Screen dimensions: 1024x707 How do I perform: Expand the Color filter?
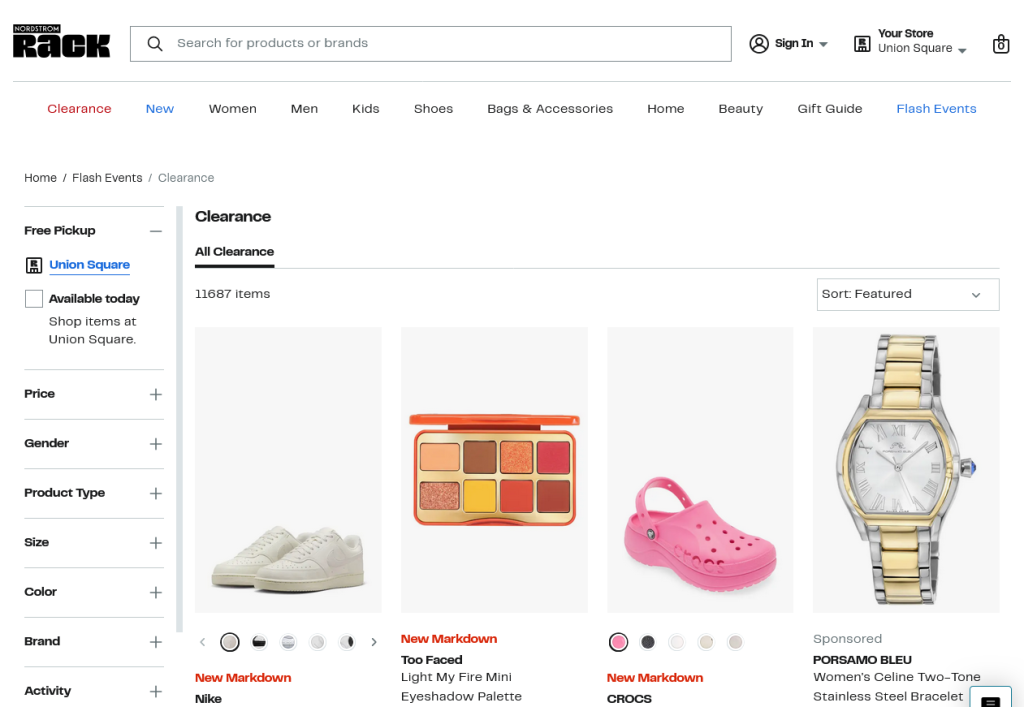pos(155,593)
